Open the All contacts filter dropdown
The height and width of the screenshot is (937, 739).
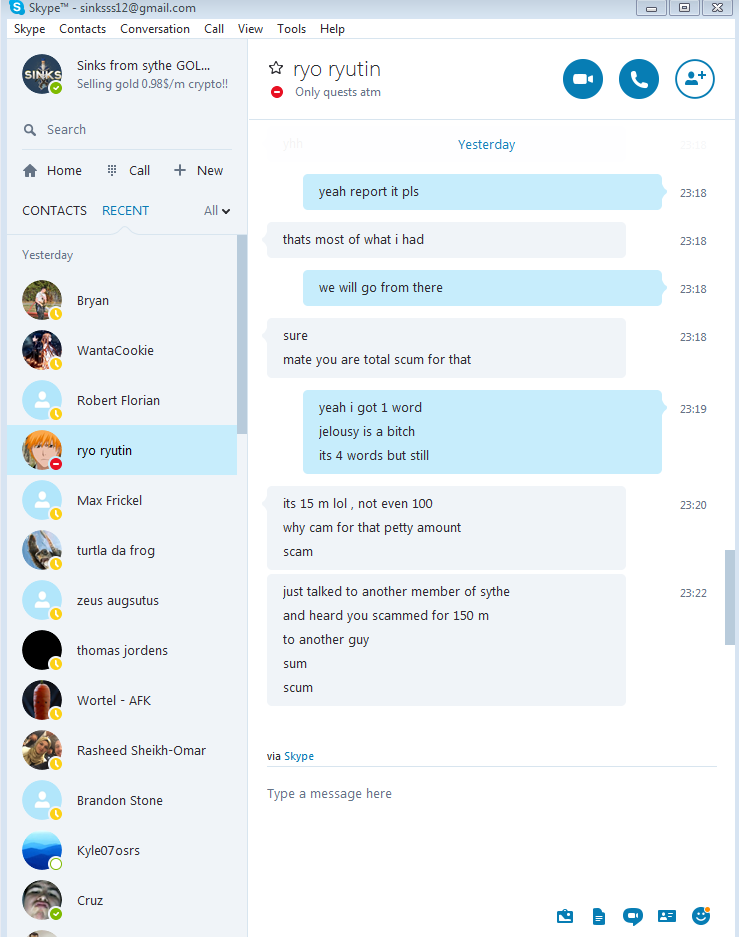coord(217,210)
